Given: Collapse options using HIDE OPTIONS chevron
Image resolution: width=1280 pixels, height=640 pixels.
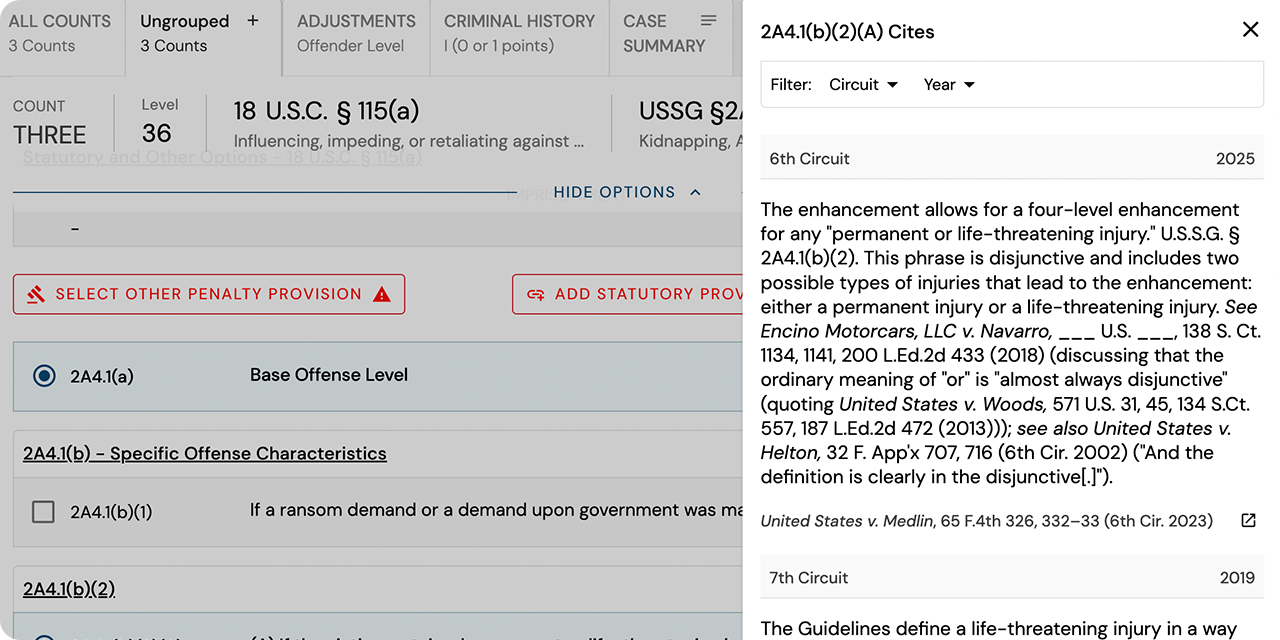Looking at the screenshot, I should (696, 192).
